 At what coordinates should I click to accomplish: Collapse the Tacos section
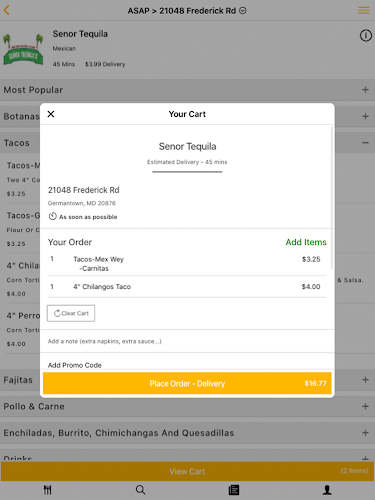(x=365, y=143)
